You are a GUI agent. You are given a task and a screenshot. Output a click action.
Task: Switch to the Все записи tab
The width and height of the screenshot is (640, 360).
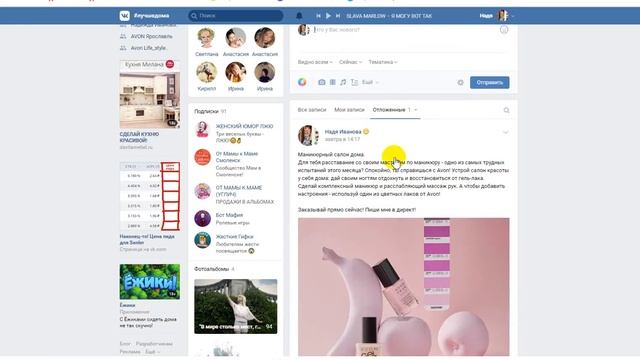tap(312, 110)
